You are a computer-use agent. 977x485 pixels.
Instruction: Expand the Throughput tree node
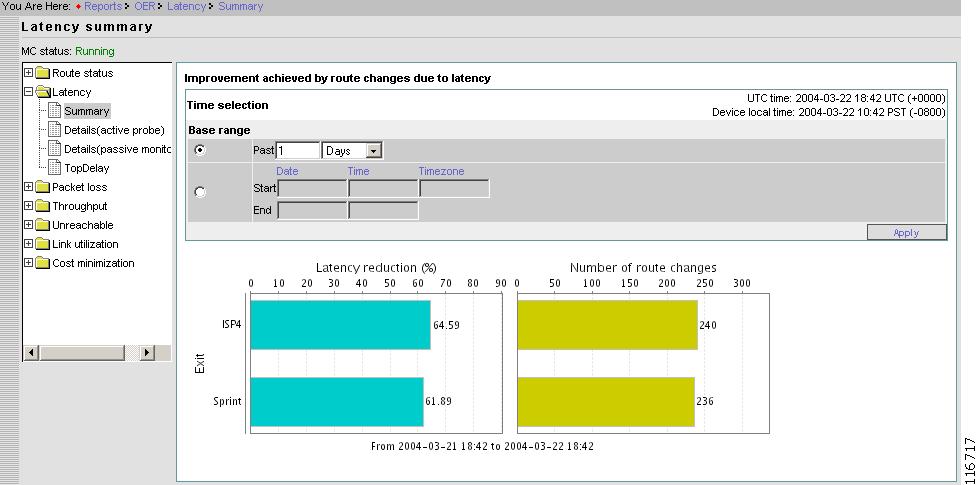[29, 206]
